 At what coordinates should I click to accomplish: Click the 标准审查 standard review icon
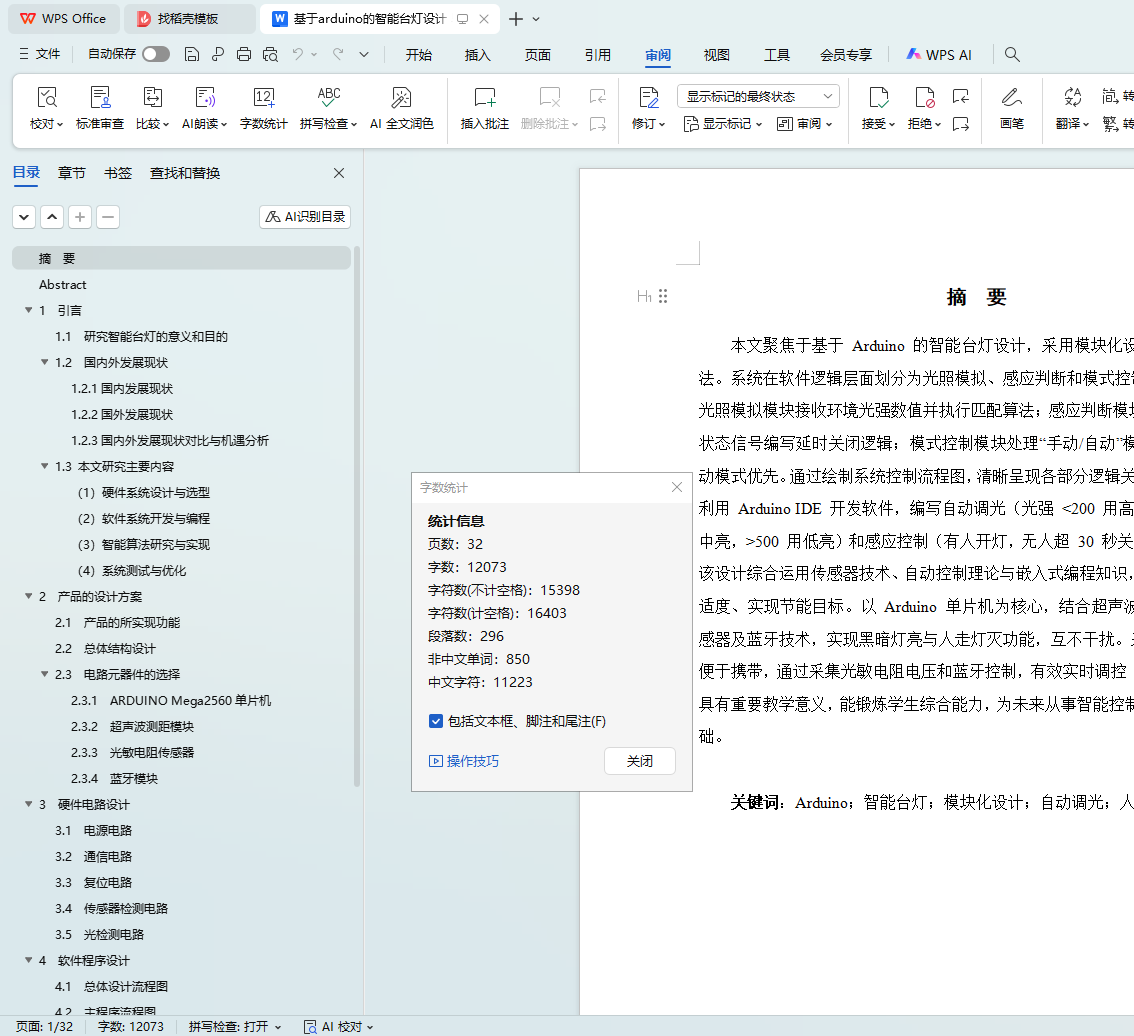(x=100, y=98)
